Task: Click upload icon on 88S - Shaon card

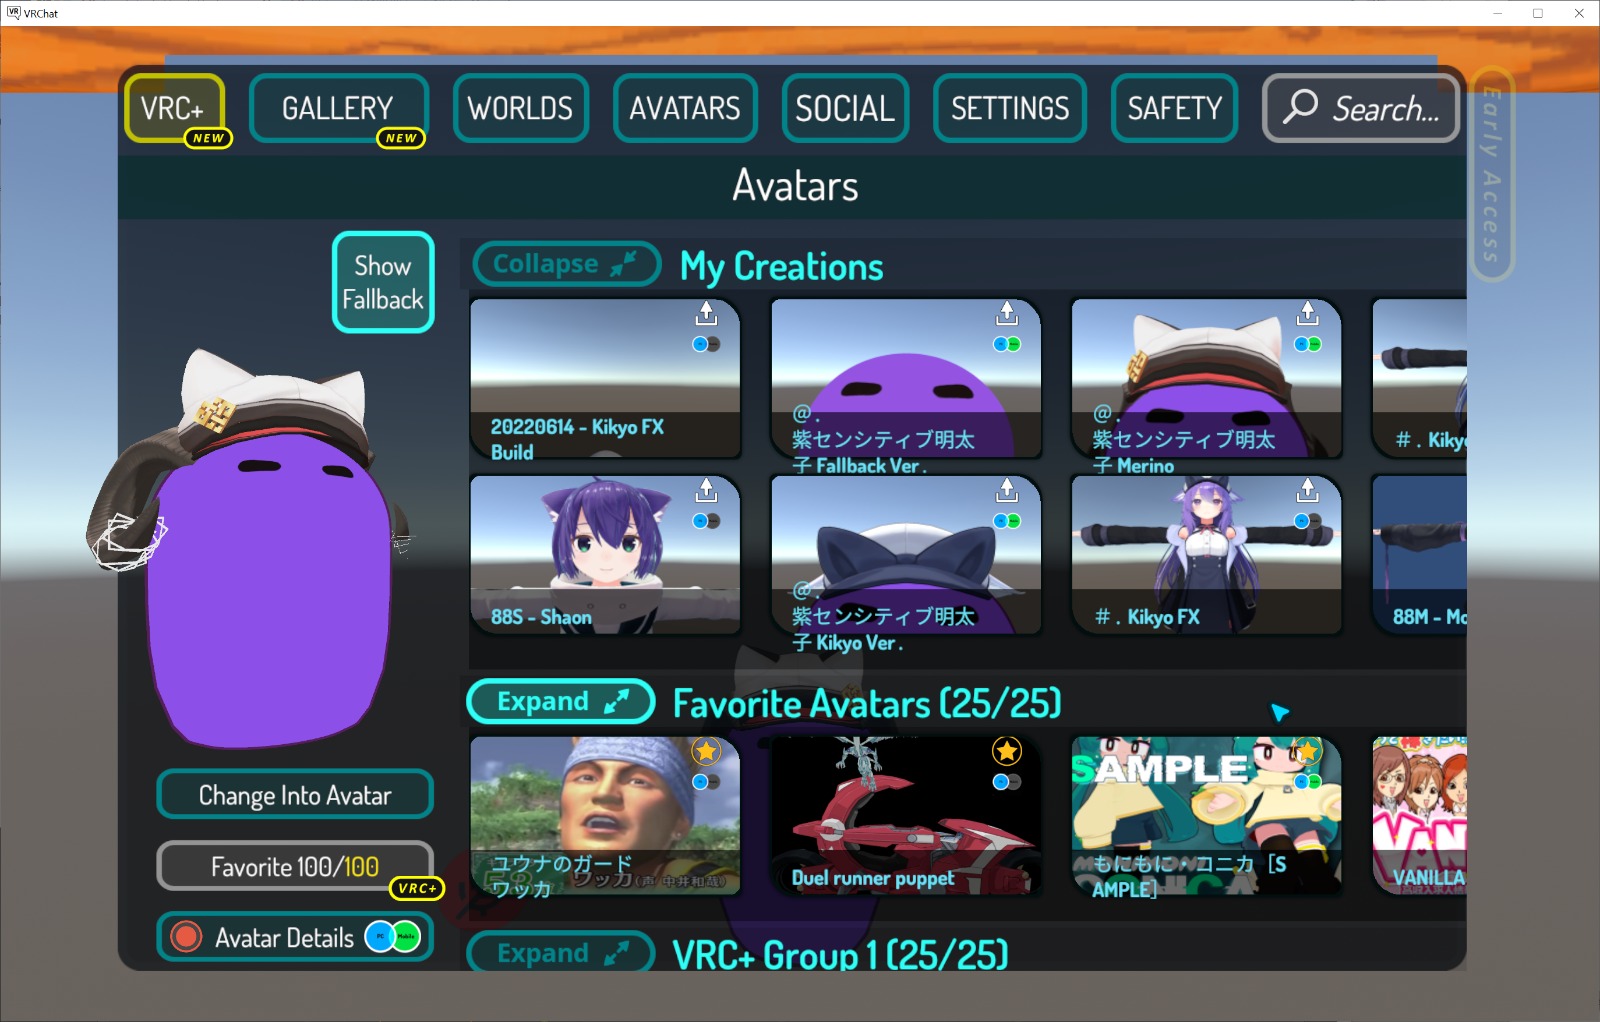Action: 706,491
